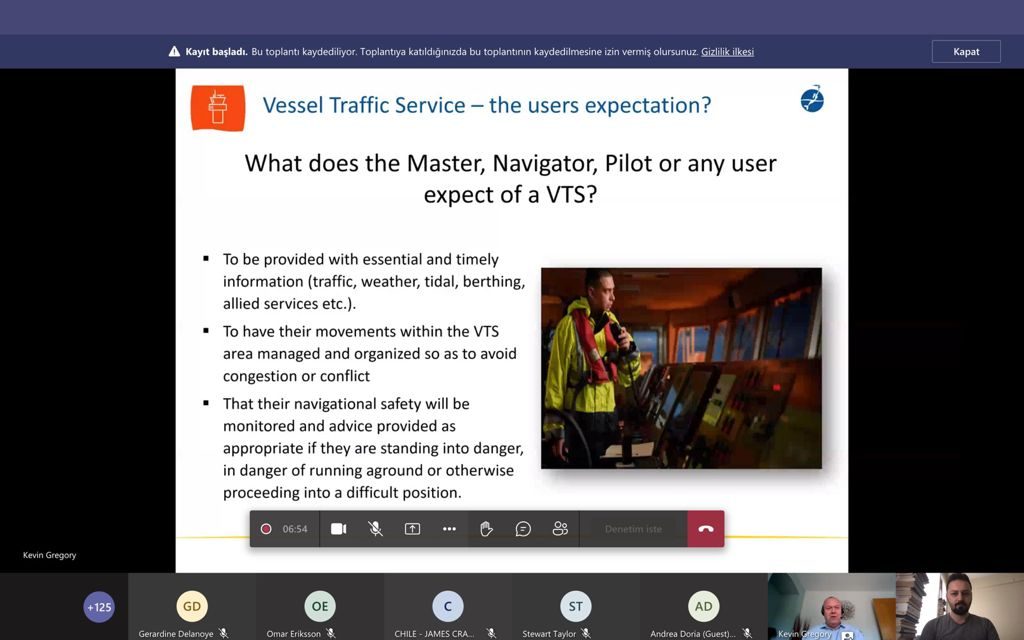
Task: Select Gerardine Delanoye's GD avatar
Action: click(192, 606)
